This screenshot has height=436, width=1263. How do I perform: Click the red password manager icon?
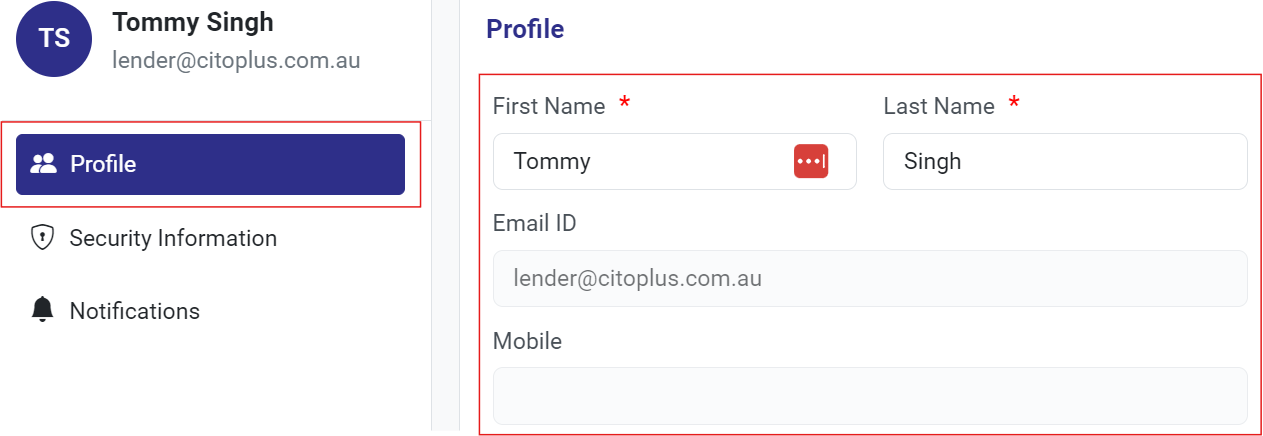pos(811,161)
